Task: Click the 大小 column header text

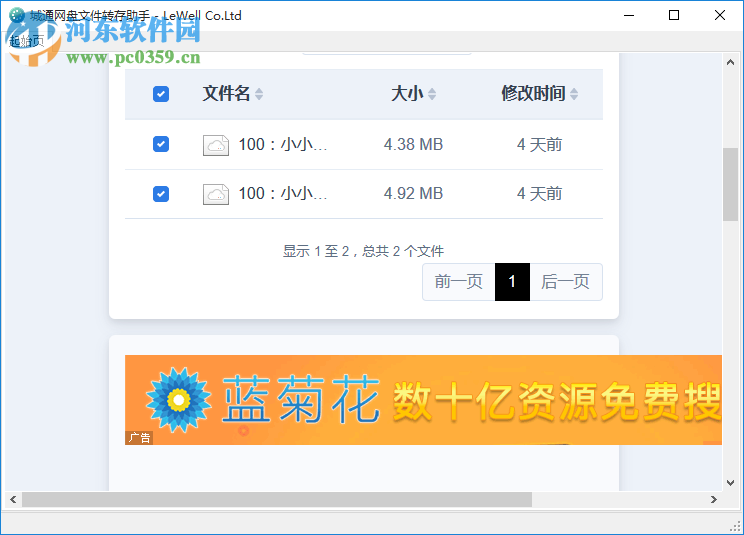Action: 407,93
